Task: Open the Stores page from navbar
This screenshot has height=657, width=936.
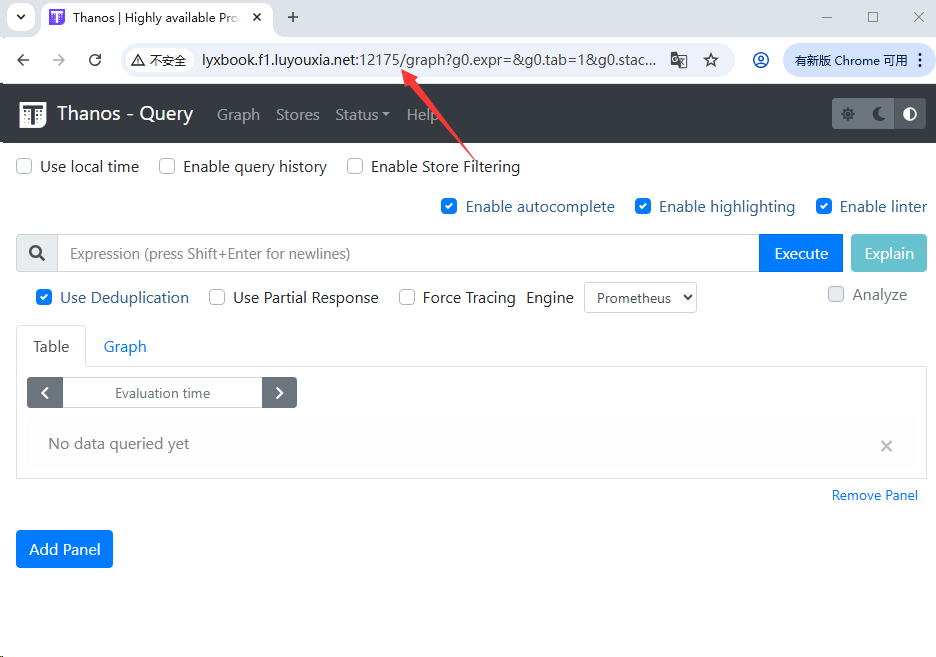Action: click(x=297, y=115)
